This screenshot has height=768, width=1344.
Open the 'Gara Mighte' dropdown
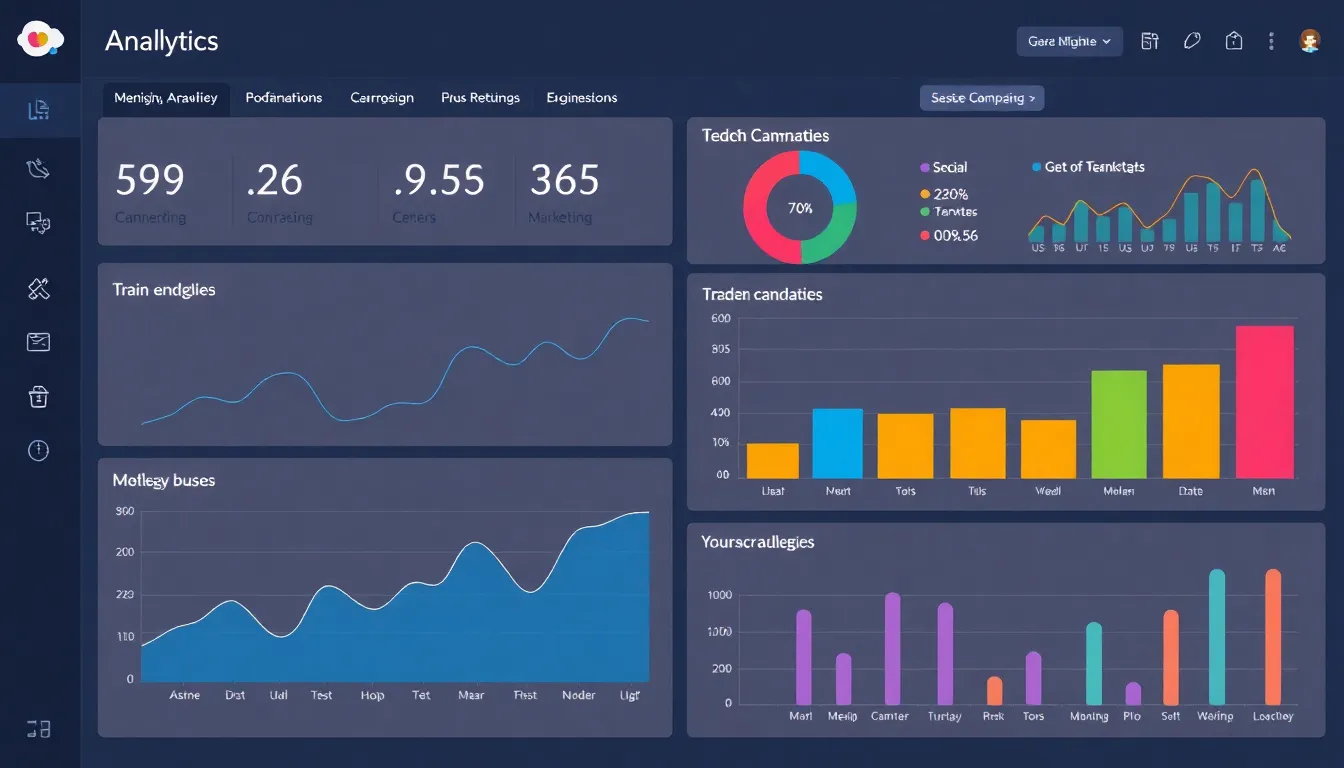point(1069,41)
